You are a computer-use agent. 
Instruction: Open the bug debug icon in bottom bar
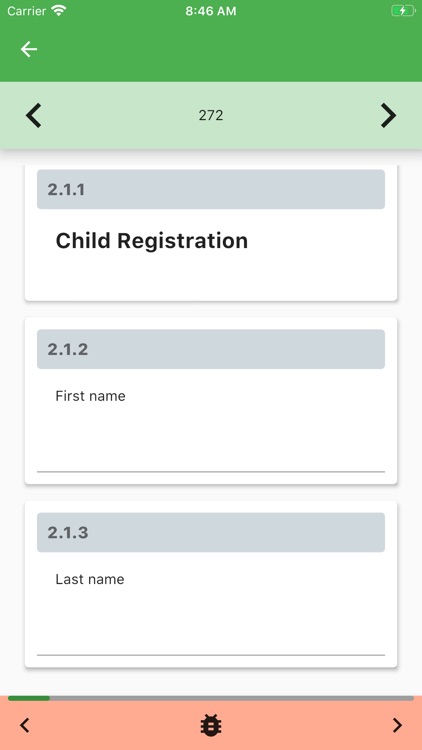click(x=211, y=725)
